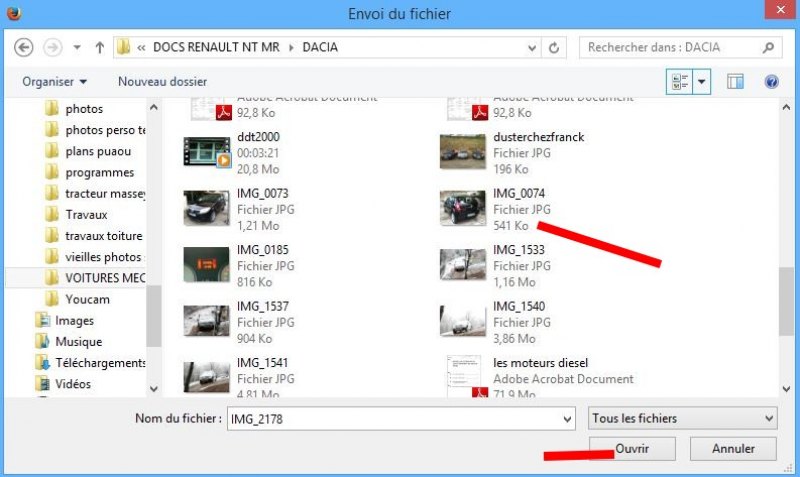The image size is (800, 477).
Task: Open Vidéos library
Action: click(73, 384)
